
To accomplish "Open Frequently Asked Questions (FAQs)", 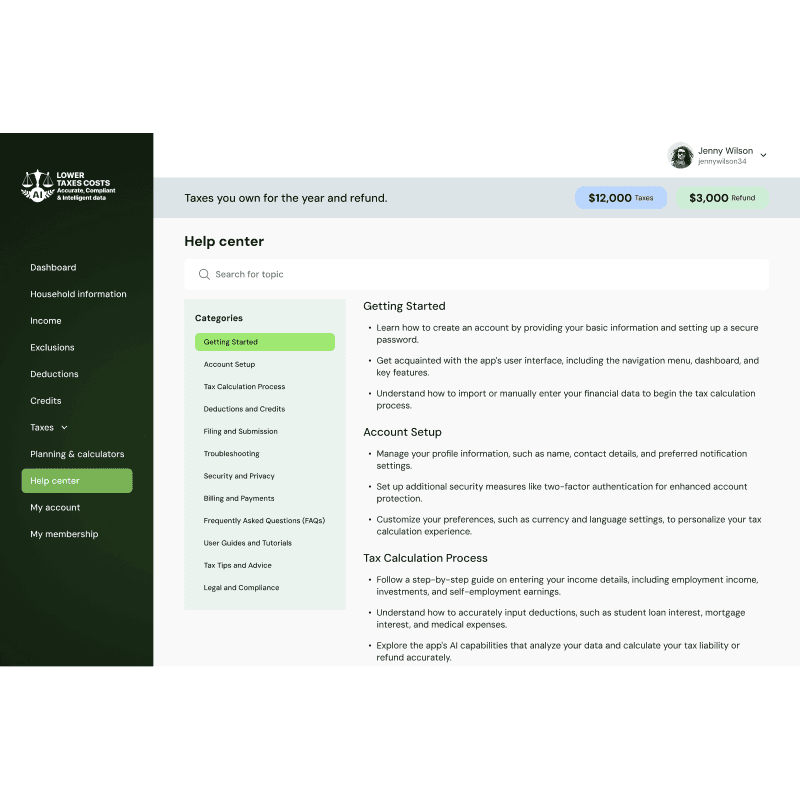I will coord(264,521).
